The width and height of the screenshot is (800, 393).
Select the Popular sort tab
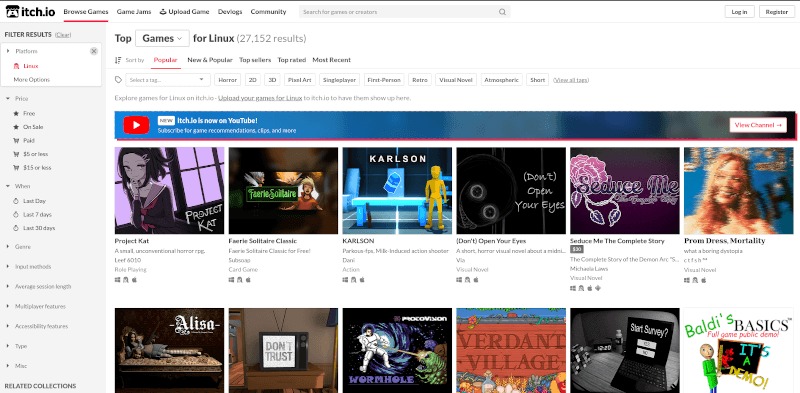coord(165,60)
